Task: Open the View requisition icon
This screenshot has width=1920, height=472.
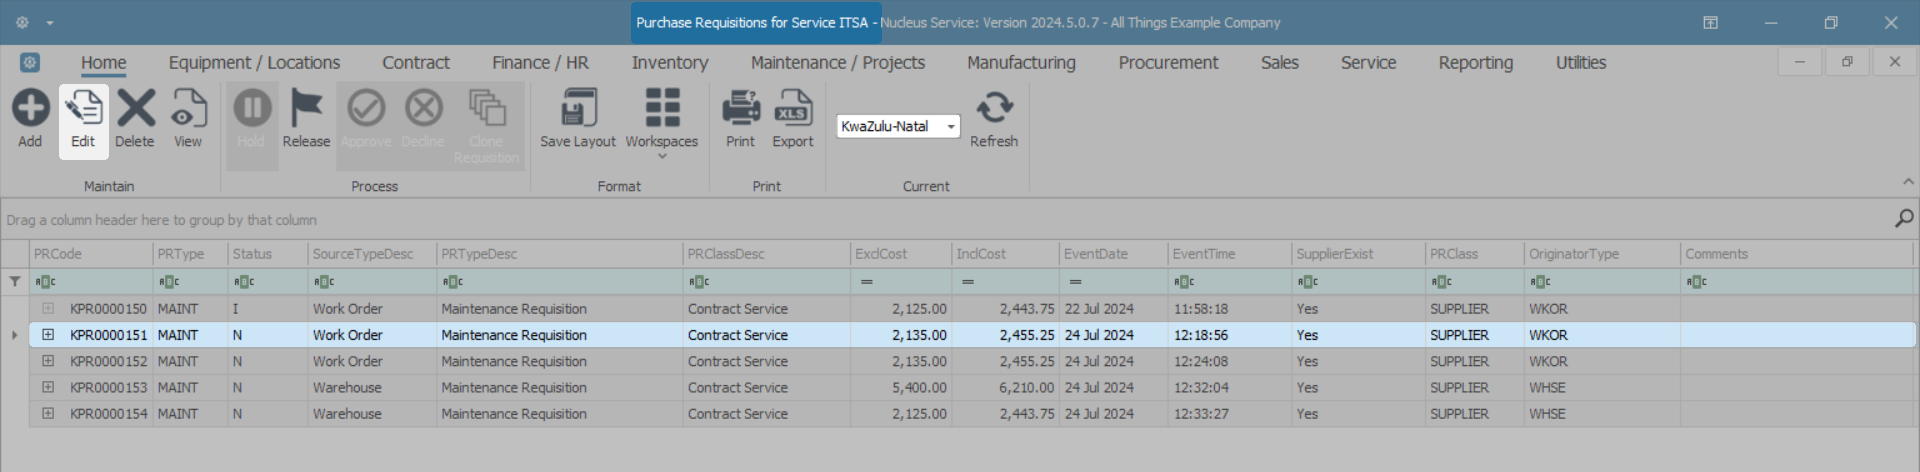Action: (x=188, y=109)
